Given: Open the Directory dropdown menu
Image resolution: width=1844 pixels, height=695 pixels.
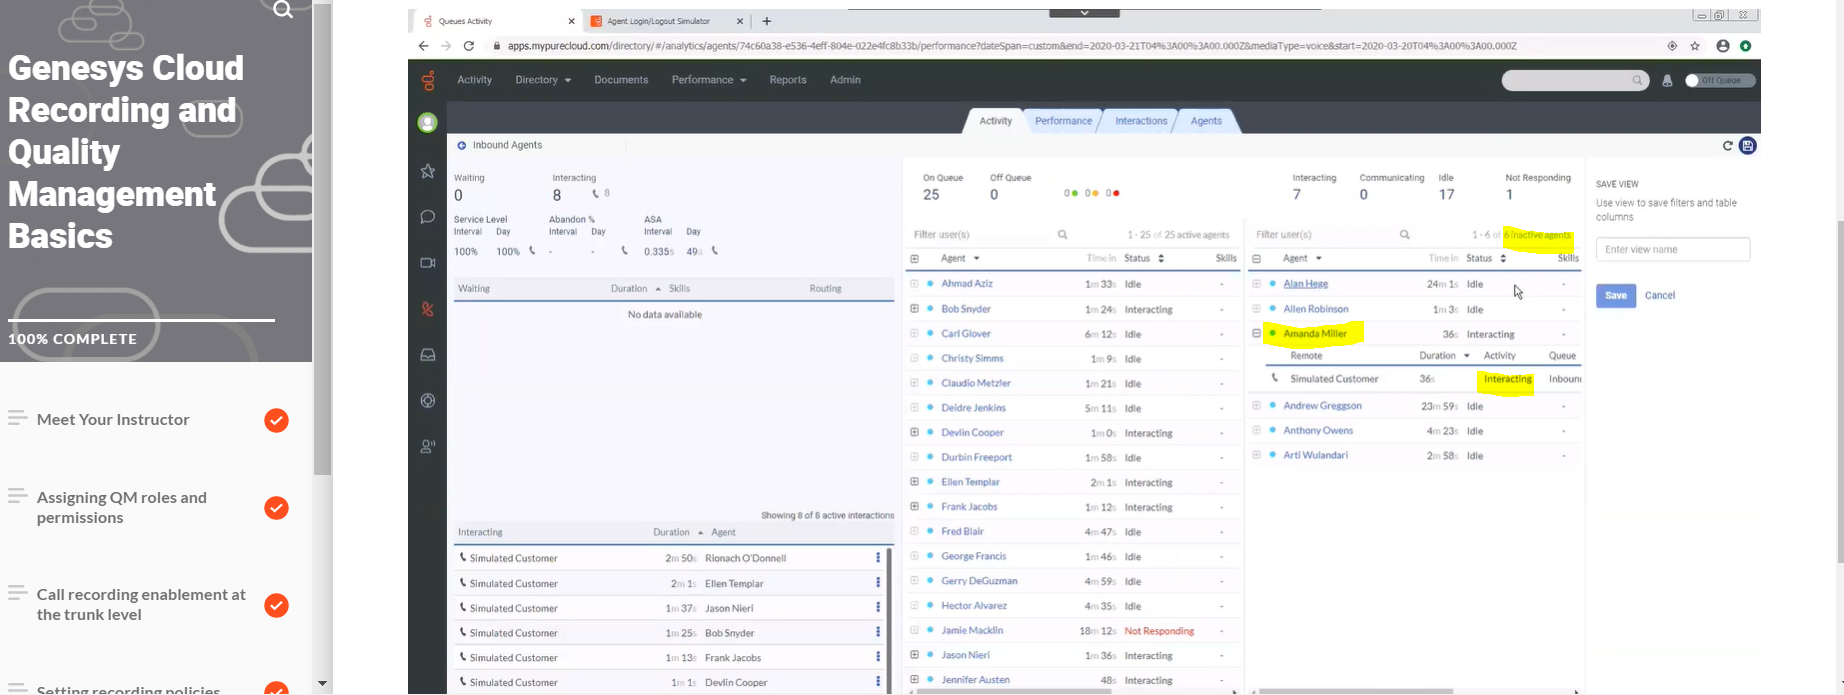Looking at the screenshot, I should coord(543,80).
